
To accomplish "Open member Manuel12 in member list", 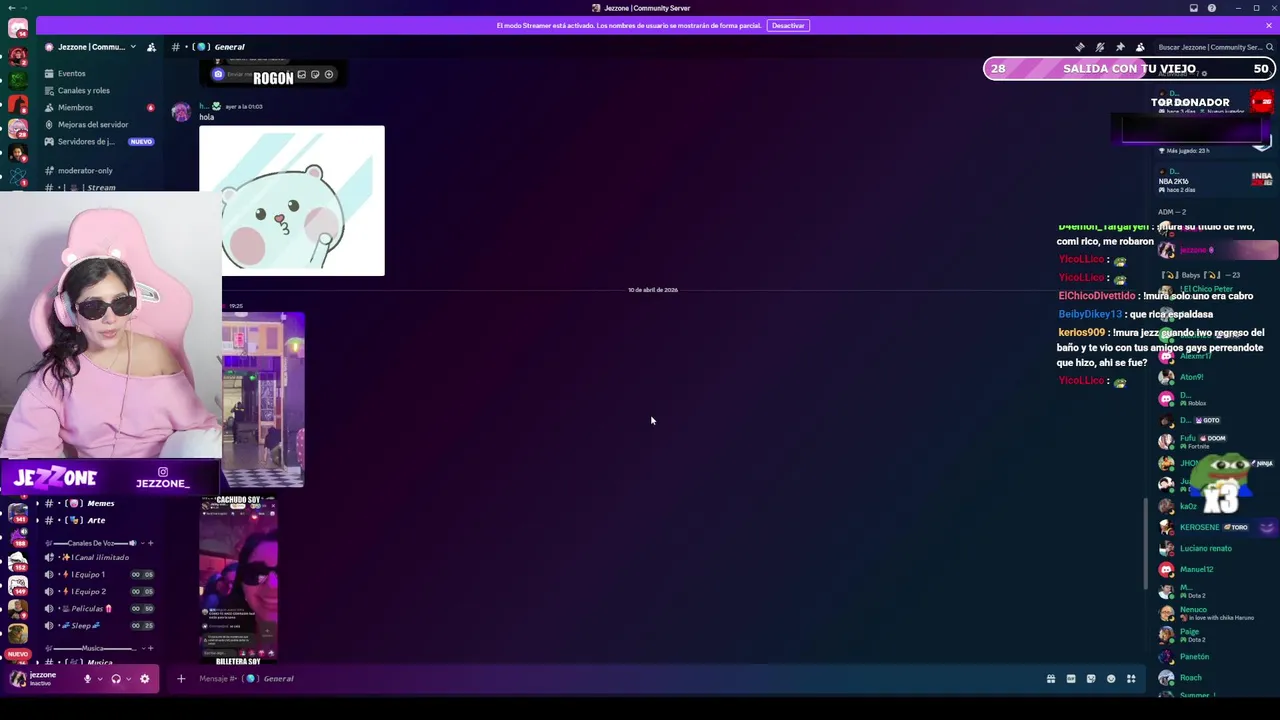I will (x=1215, y=569).
